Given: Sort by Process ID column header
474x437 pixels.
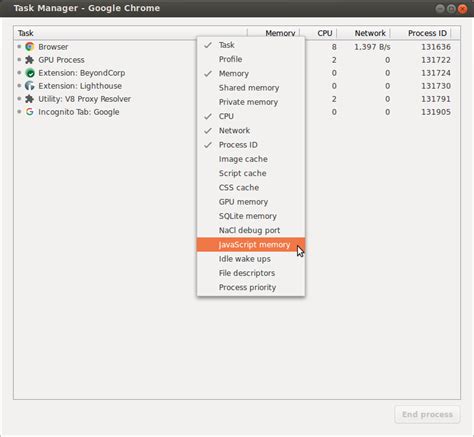Looking at the screenshot, I should point(427,33).
